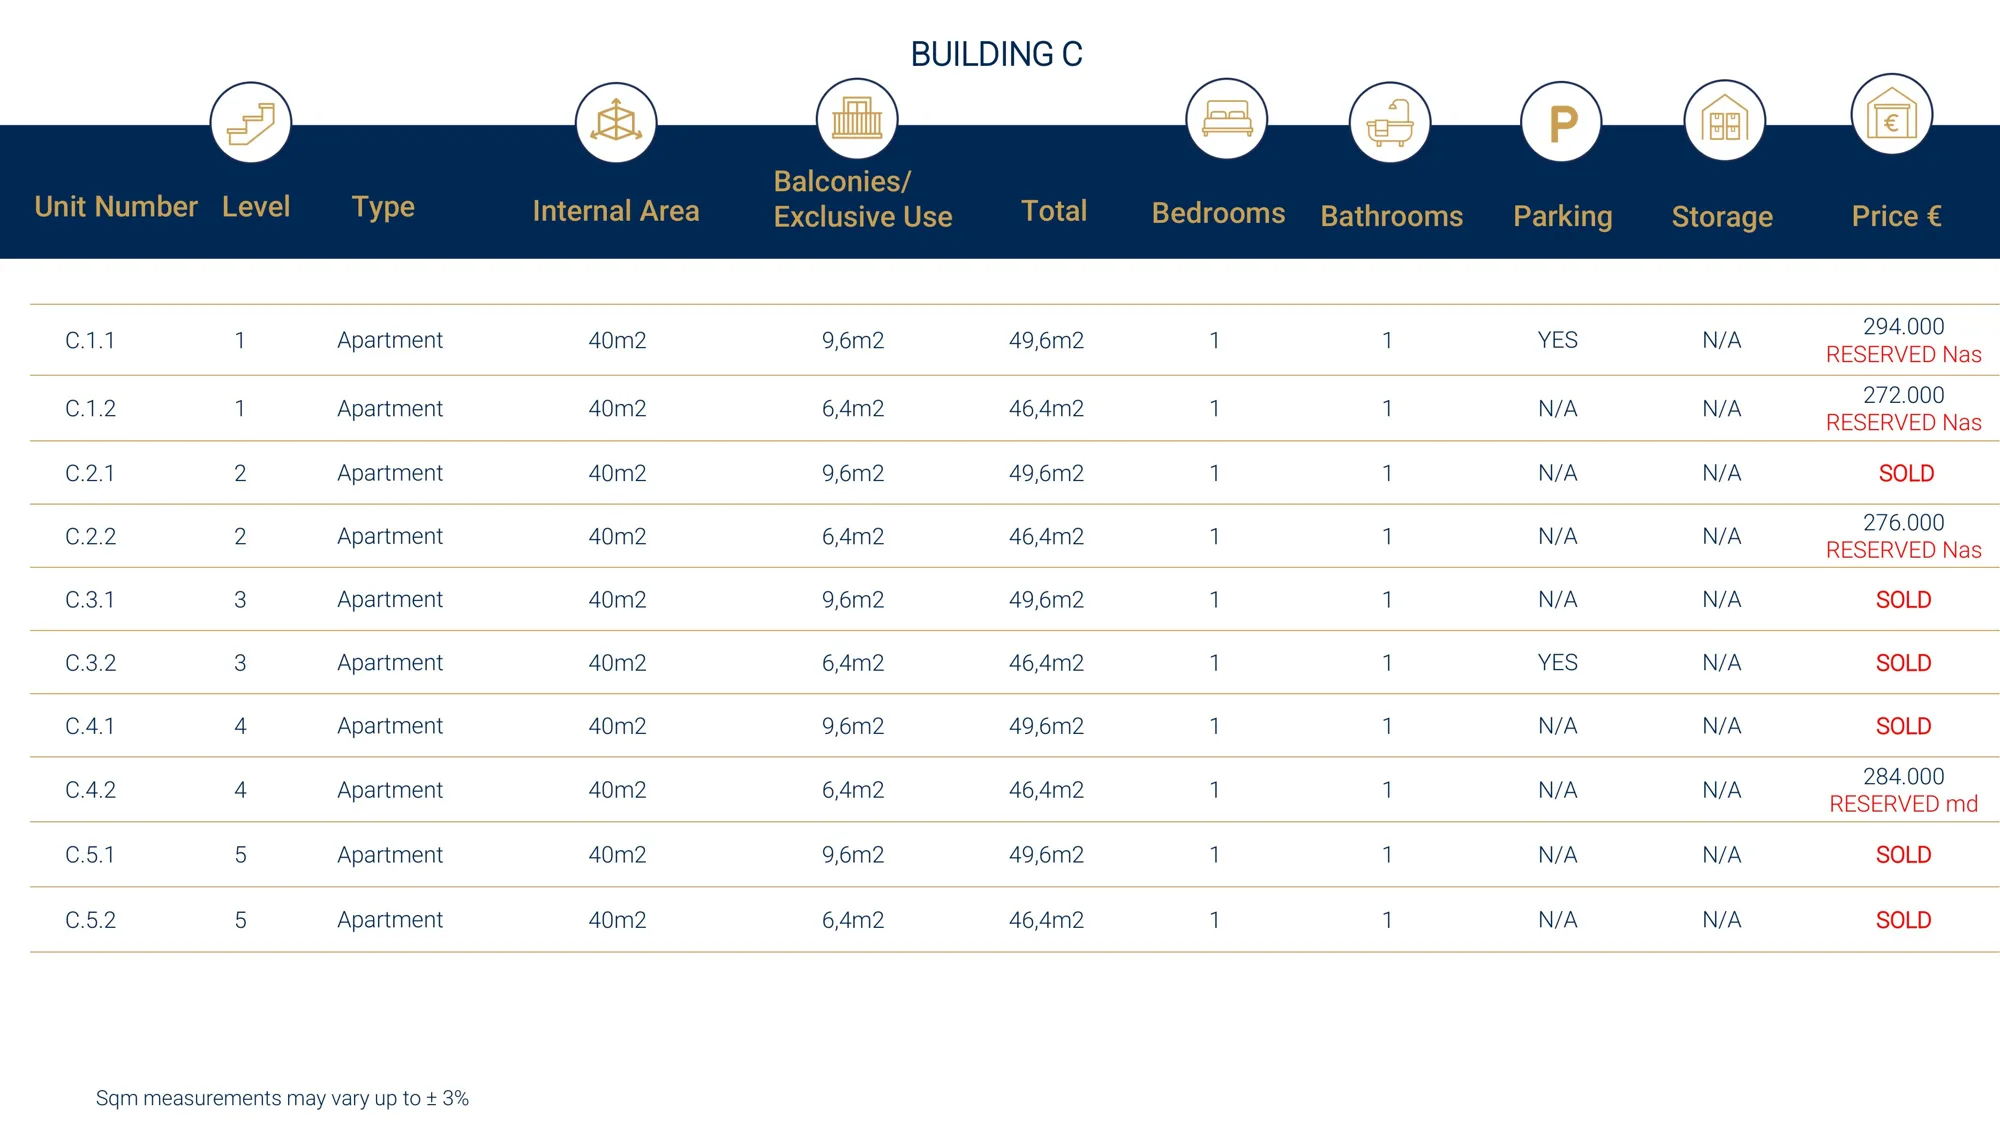The width and height of the screenshot is (2000, 1125).
Task: Select unit number C.4.1
Action: point(90,726)
